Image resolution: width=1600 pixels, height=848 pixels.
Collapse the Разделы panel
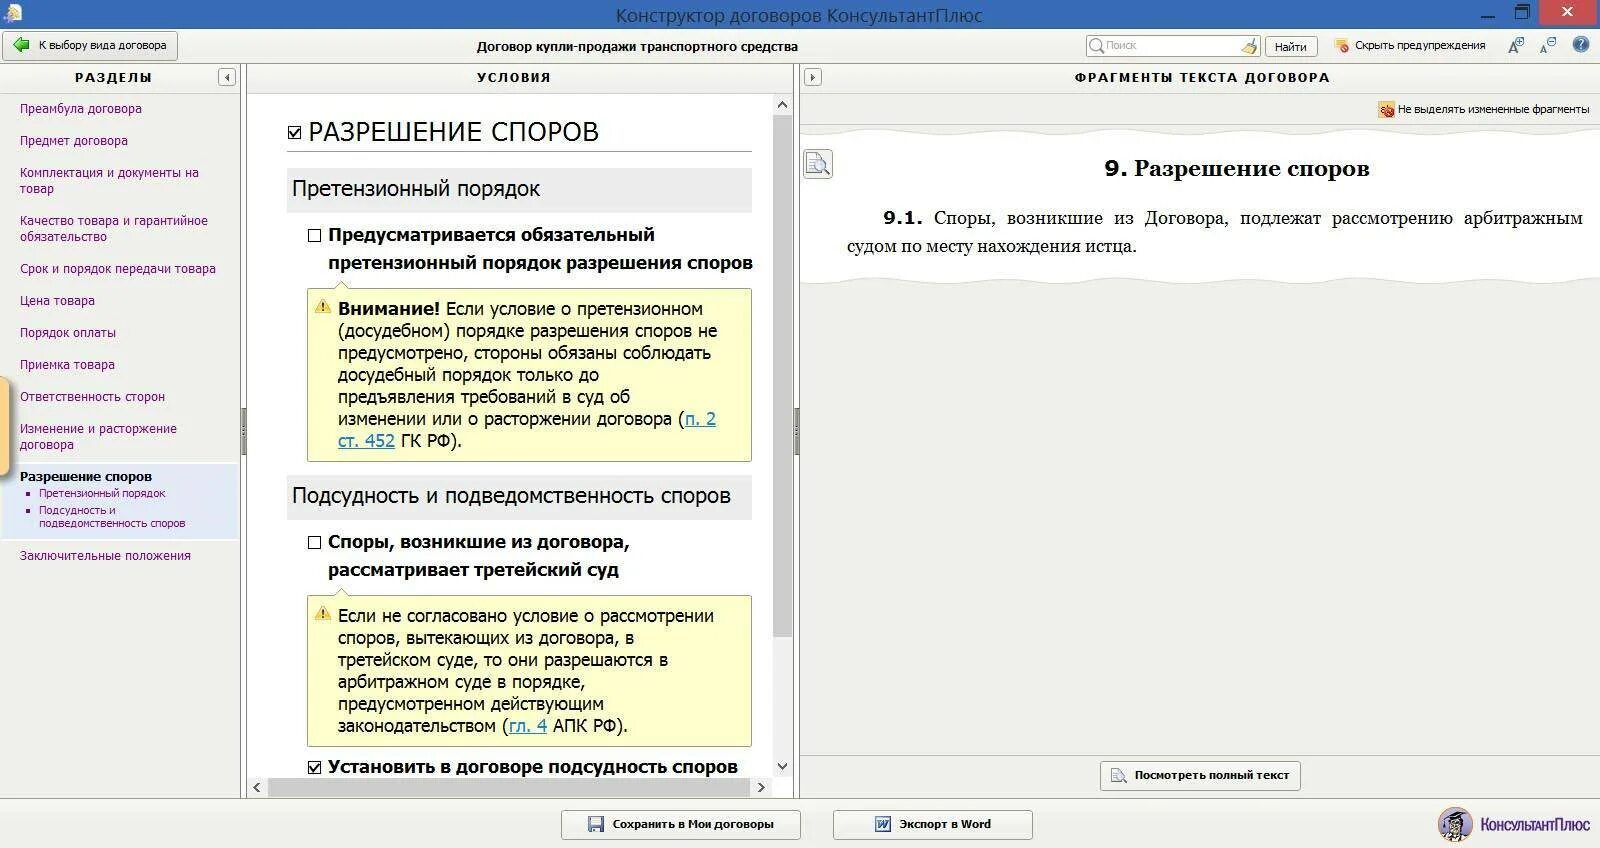pos(227,77)
